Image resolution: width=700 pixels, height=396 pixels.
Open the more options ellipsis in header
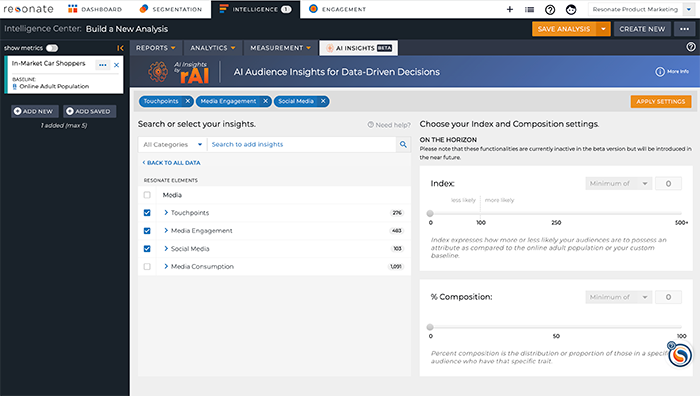click(684, 29)
